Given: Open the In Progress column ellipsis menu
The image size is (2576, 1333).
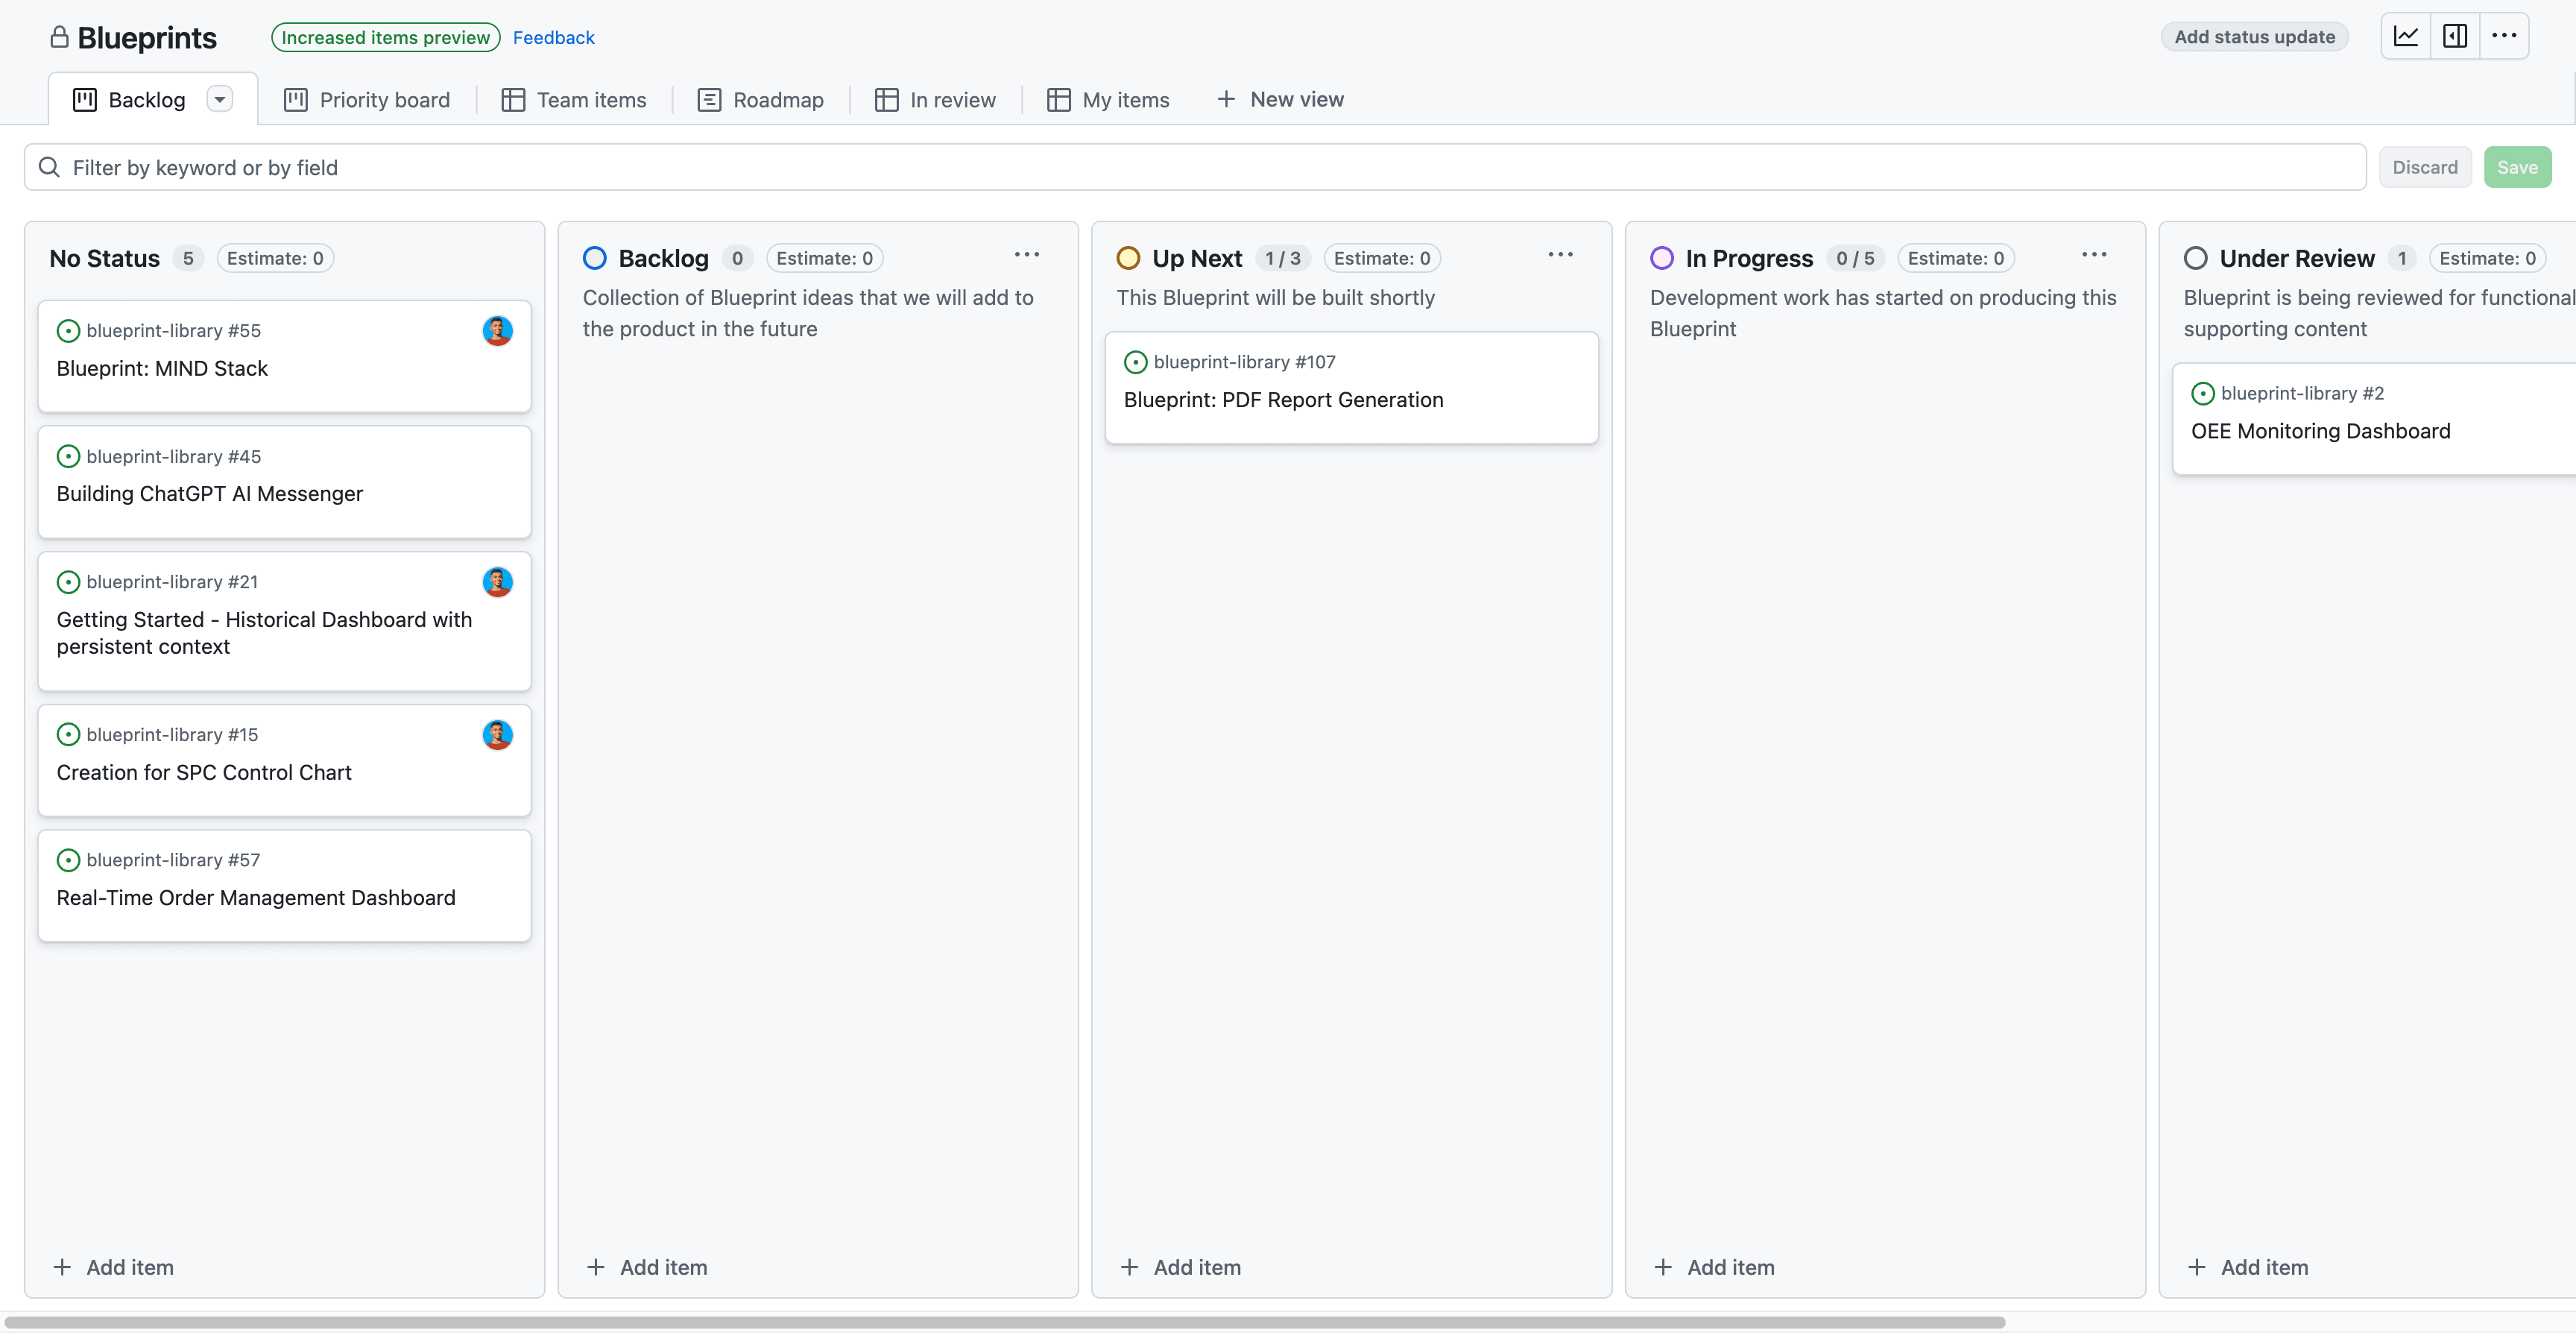Looking at the screenshot, I should 2094,254.
